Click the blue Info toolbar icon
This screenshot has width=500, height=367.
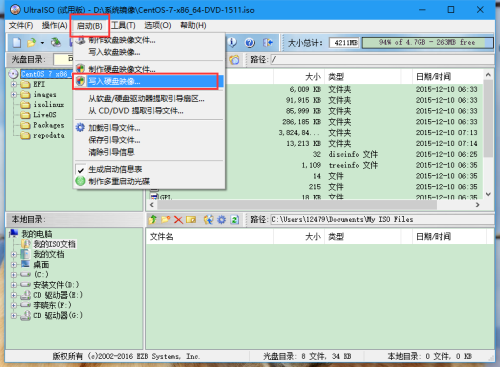point(232,42)
